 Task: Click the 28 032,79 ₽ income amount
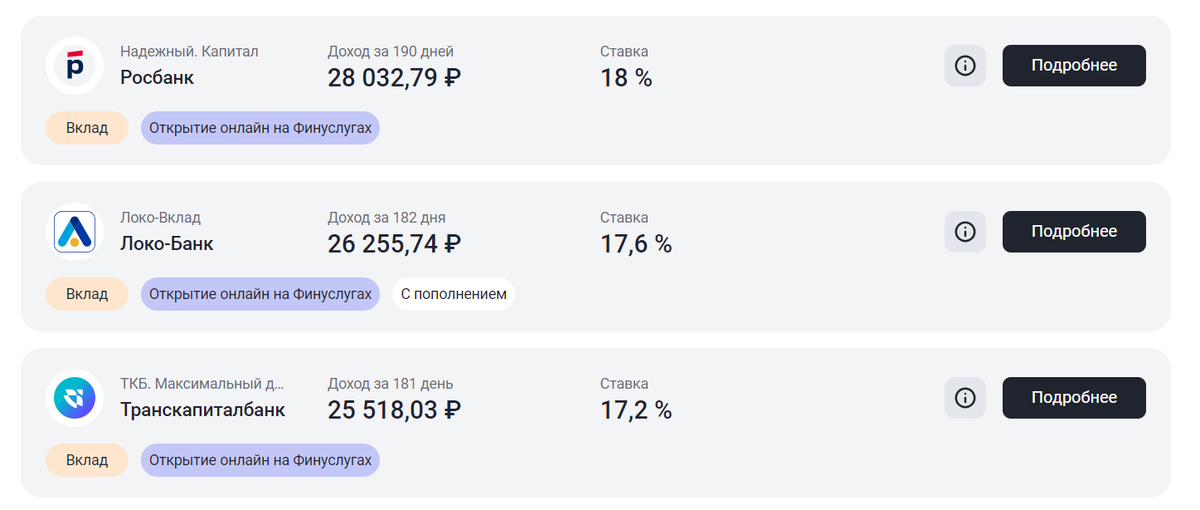click(394, 77)
